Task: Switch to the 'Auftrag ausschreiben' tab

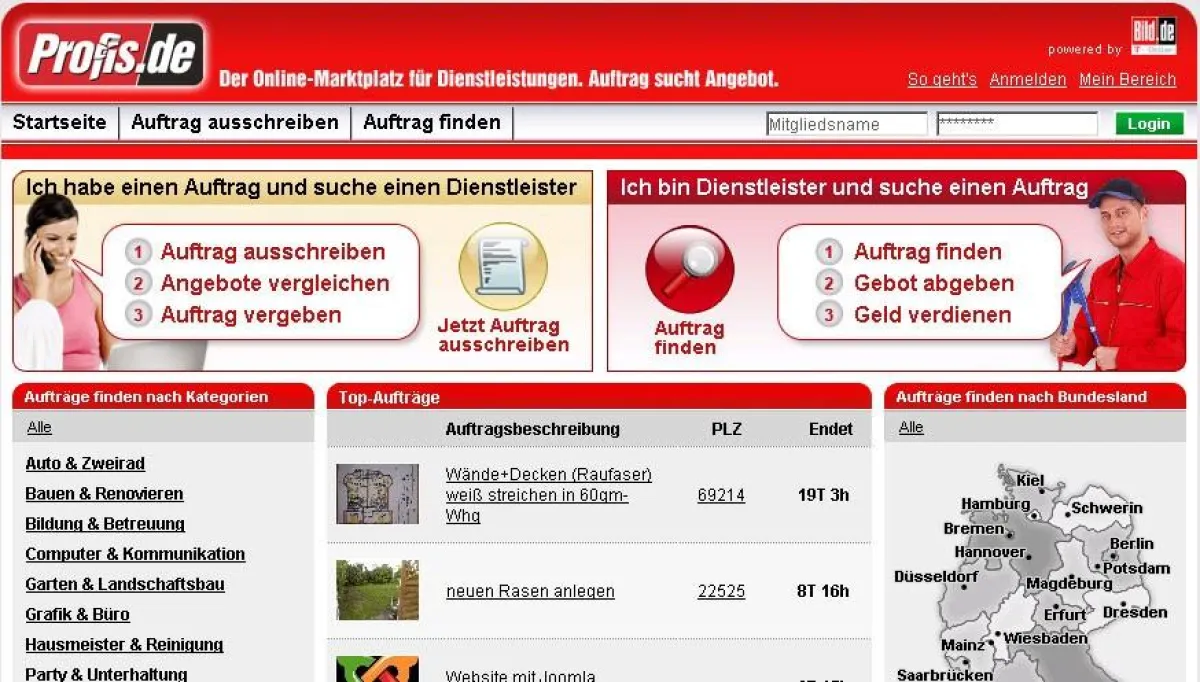Action: click(x=235, y=122)
